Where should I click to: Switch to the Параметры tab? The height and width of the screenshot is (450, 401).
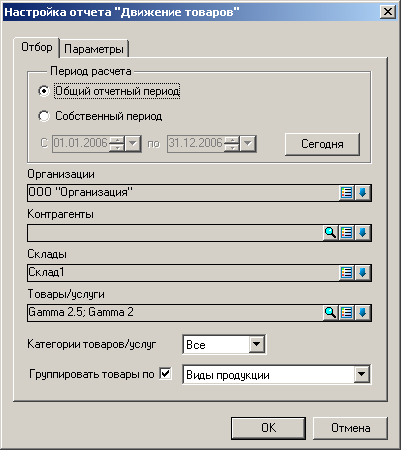point(94,49)
